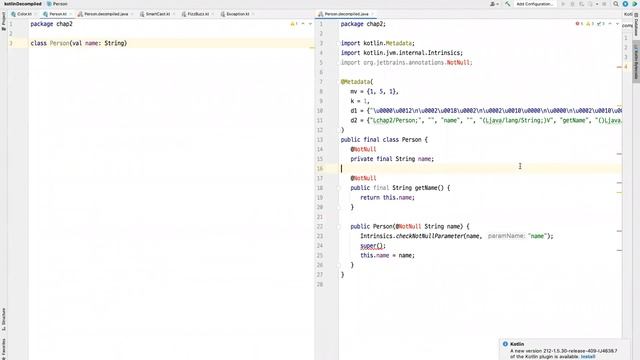Click the Intrinsics.checkNotNullParameter call

[x=456, y=236]
